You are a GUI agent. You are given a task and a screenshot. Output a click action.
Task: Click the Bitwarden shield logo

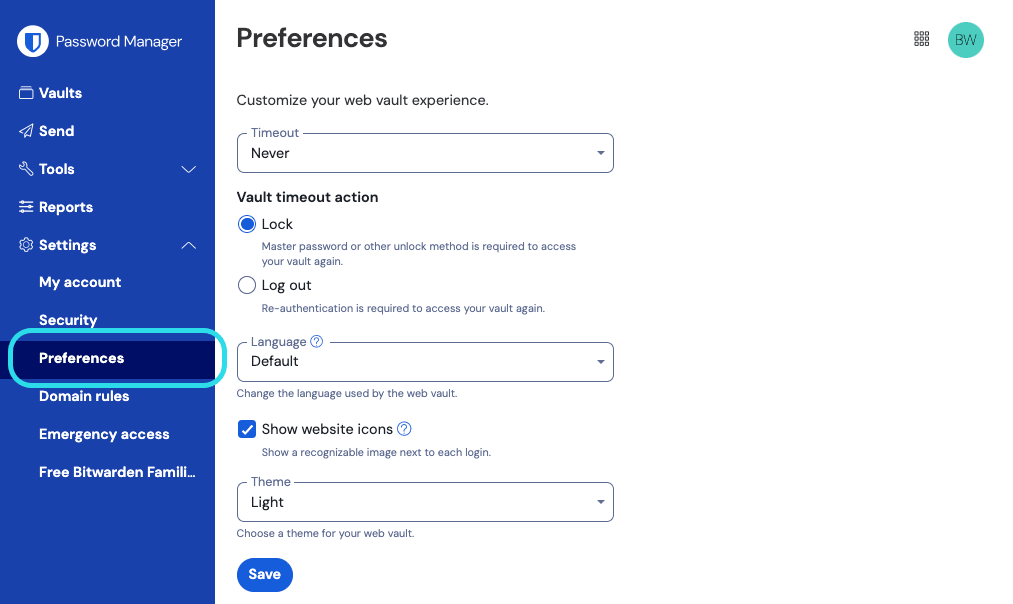point(33,41)
